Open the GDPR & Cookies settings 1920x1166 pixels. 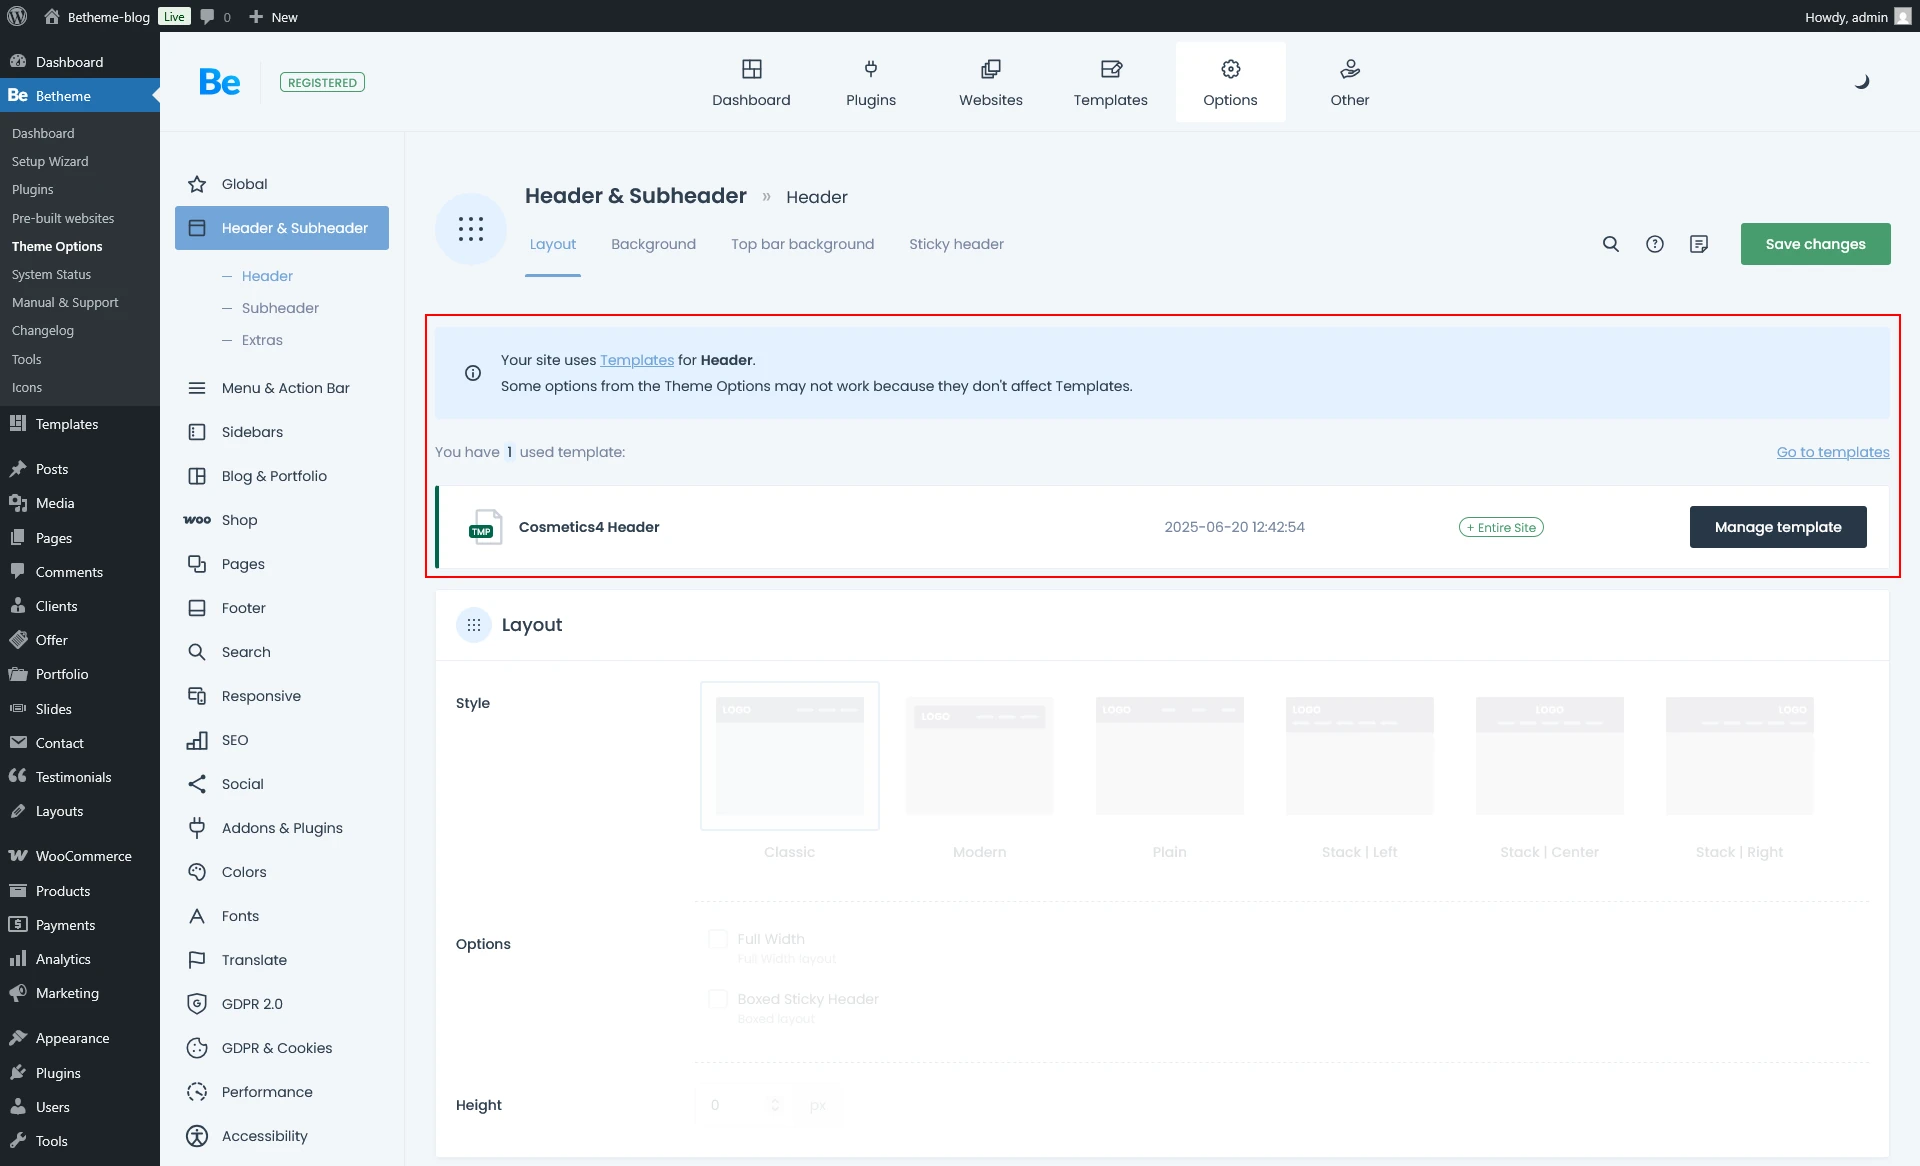pos(277,1047)
